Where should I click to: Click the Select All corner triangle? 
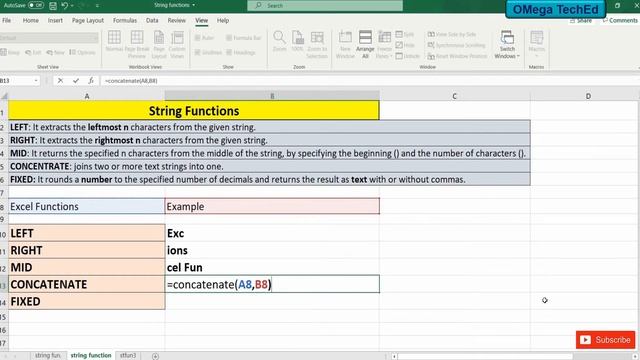click(4, 96)
